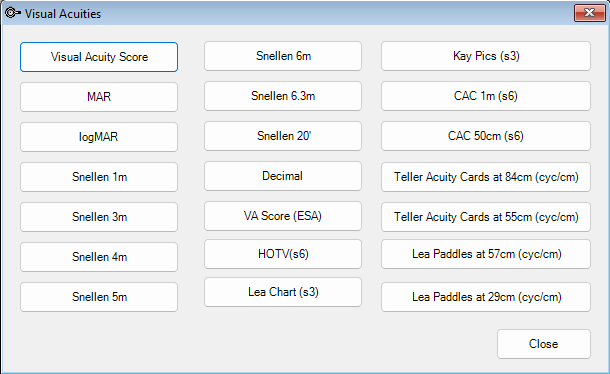Select CAC 1m (s6)

pos(486,96)
